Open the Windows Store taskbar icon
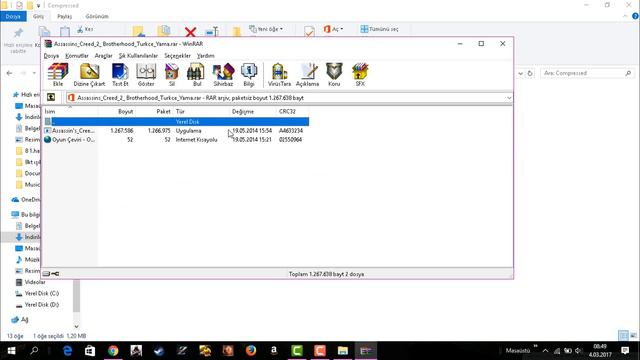The image size is (640, 360). click(x=90, y=351)
